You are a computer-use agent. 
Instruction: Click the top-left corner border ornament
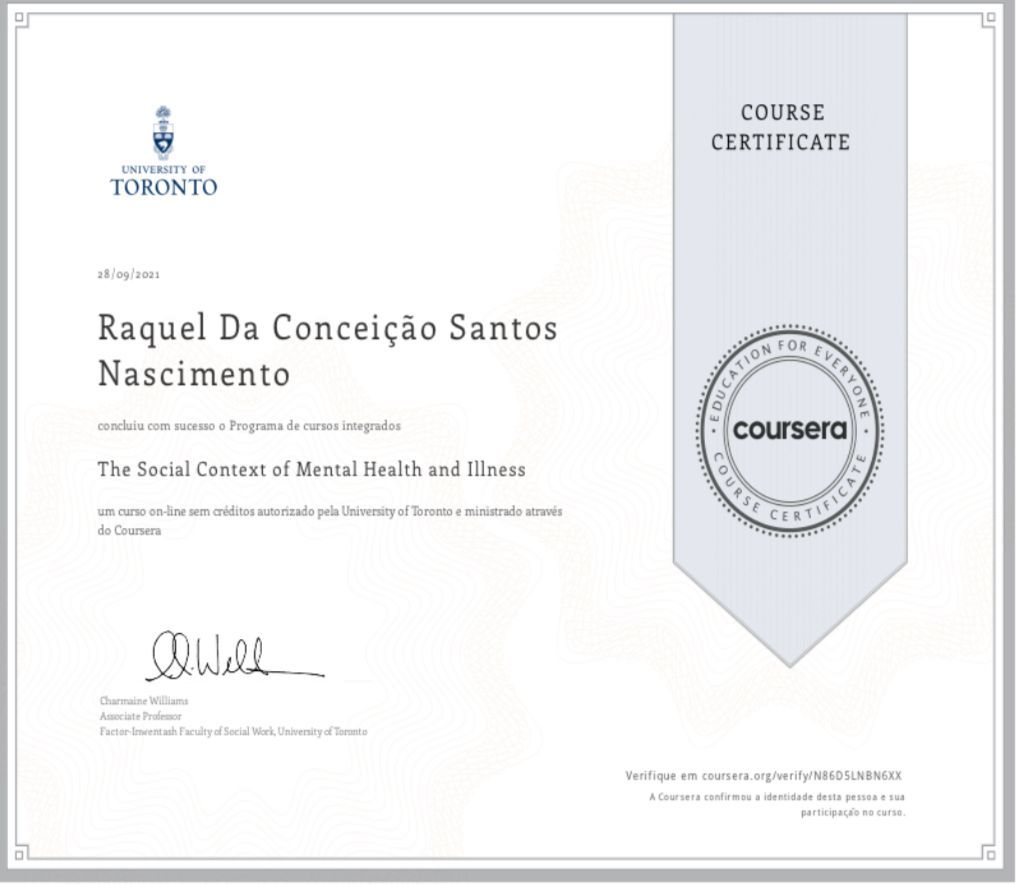tap(24, 18)
